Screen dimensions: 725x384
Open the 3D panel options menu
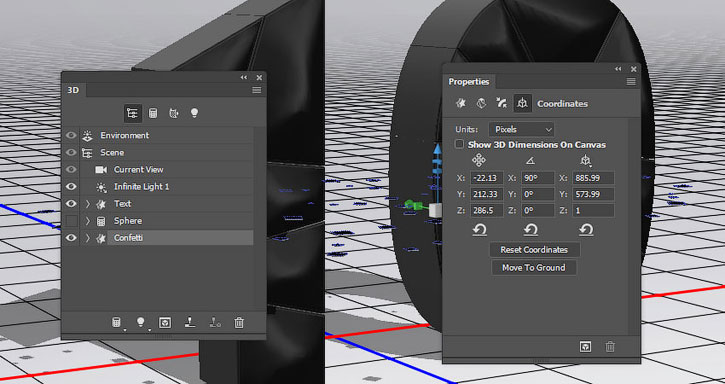click(257, 90)
